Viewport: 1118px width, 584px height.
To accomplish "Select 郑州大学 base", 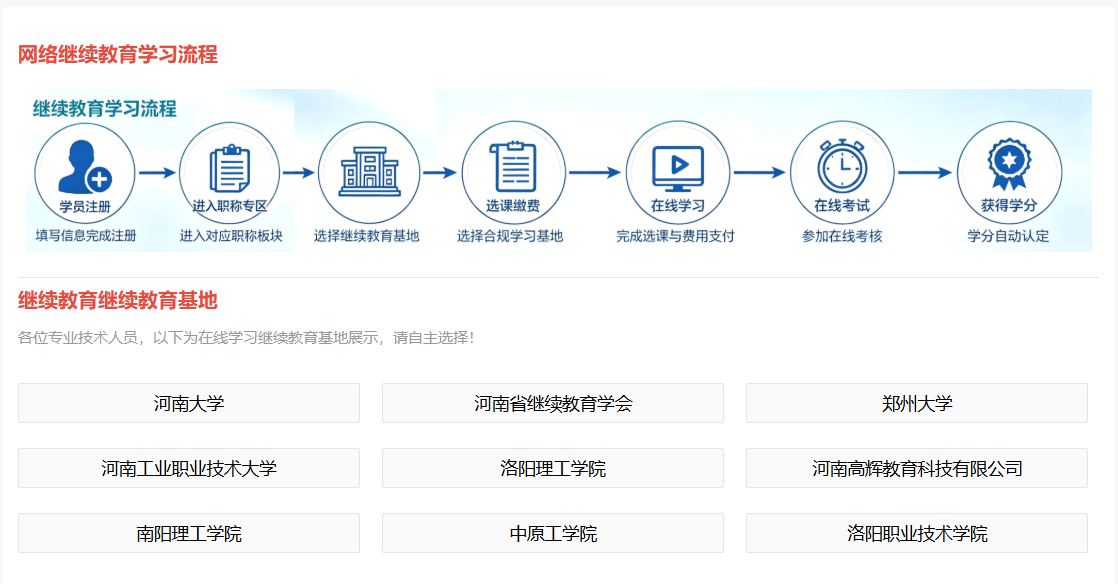I will click(x=917, y=403).
